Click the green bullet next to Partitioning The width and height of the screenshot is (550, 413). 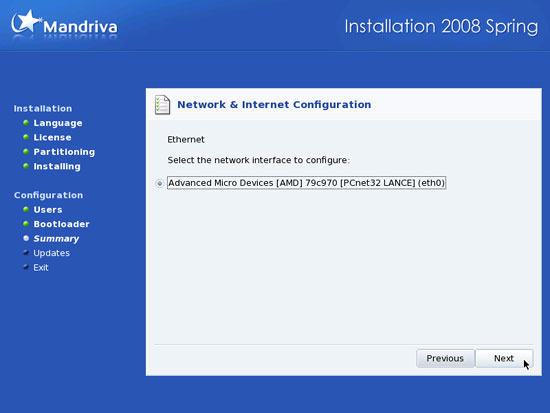pyautogui.click(x=26, y=151)
